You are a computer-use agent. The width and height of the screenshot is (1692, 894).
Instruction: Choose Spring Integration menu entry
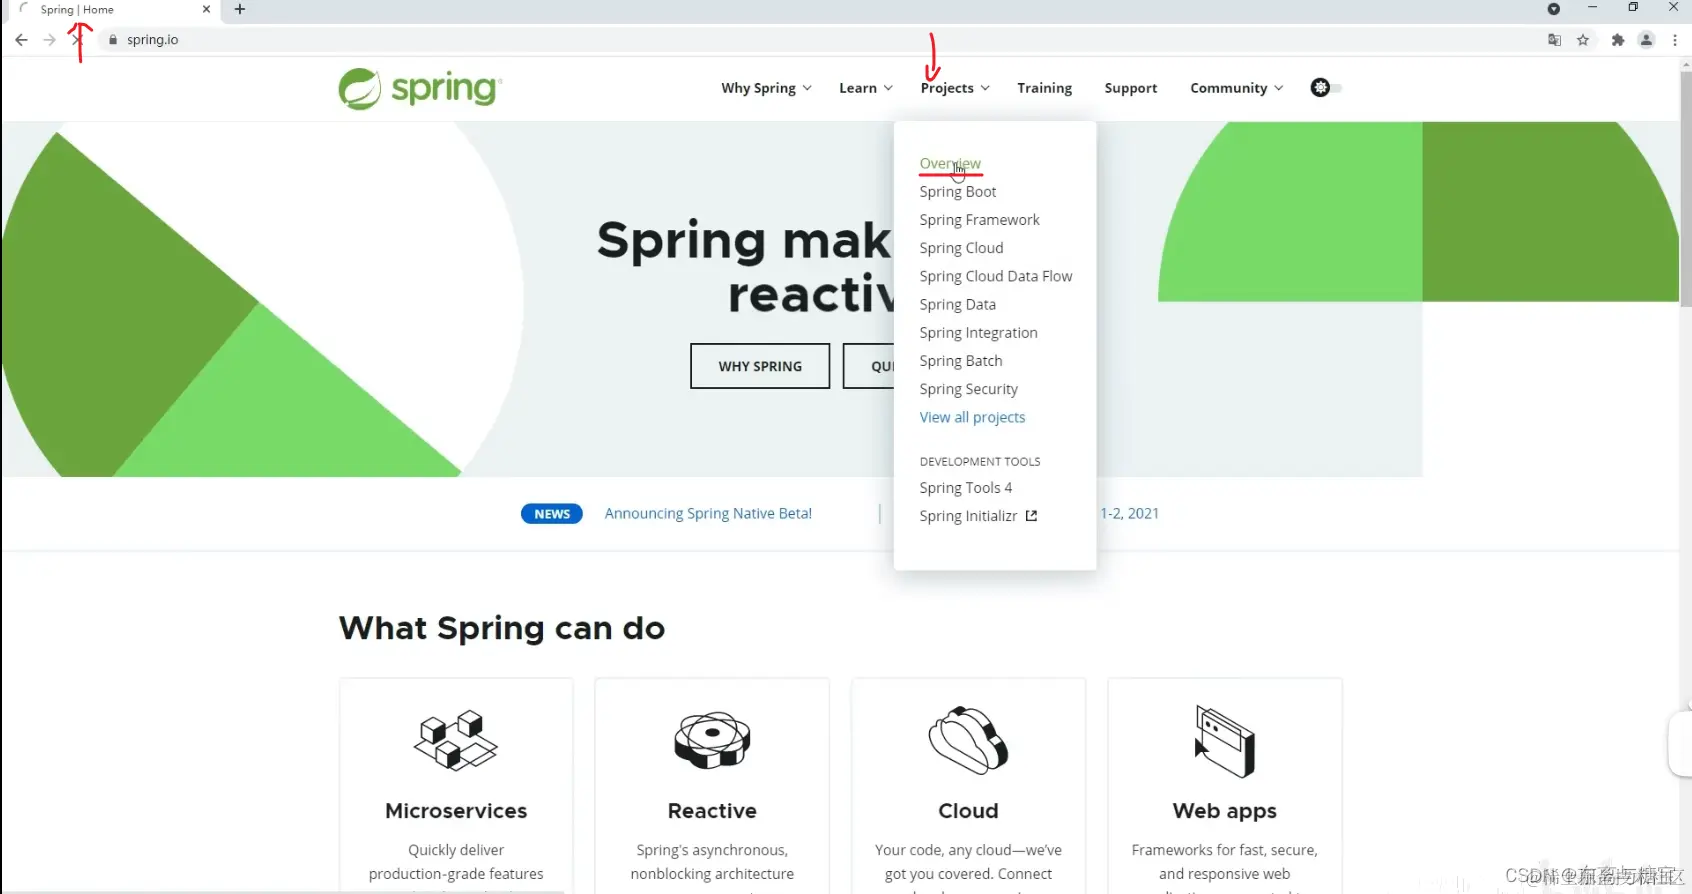click(978, 333)
